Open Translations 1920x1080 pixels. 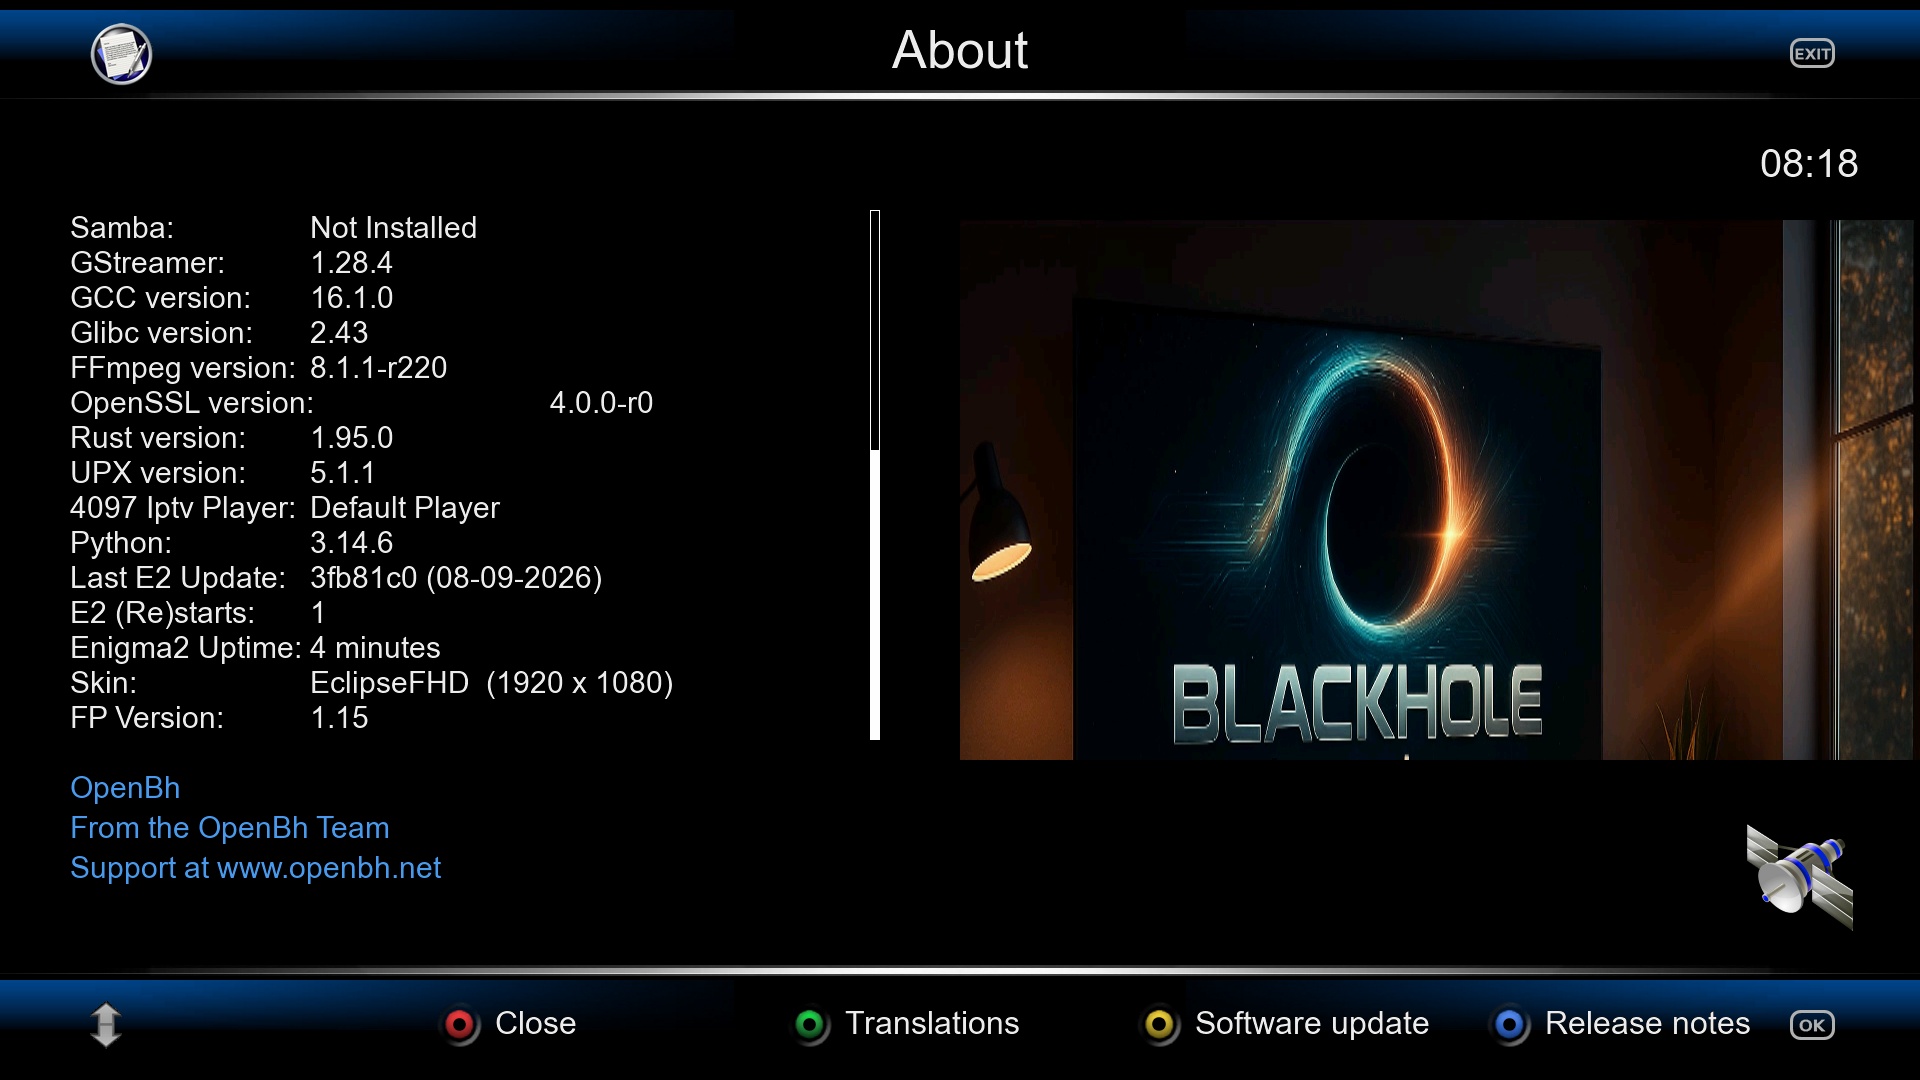(x=932, y=1023)
